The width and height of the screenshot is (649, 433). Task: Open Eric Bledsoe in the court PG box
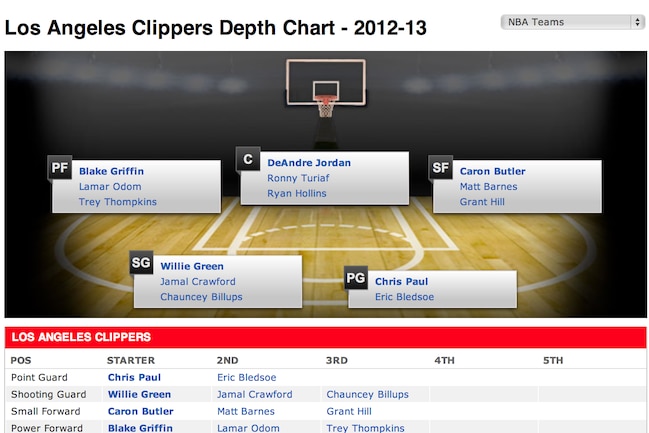(404, 297)
